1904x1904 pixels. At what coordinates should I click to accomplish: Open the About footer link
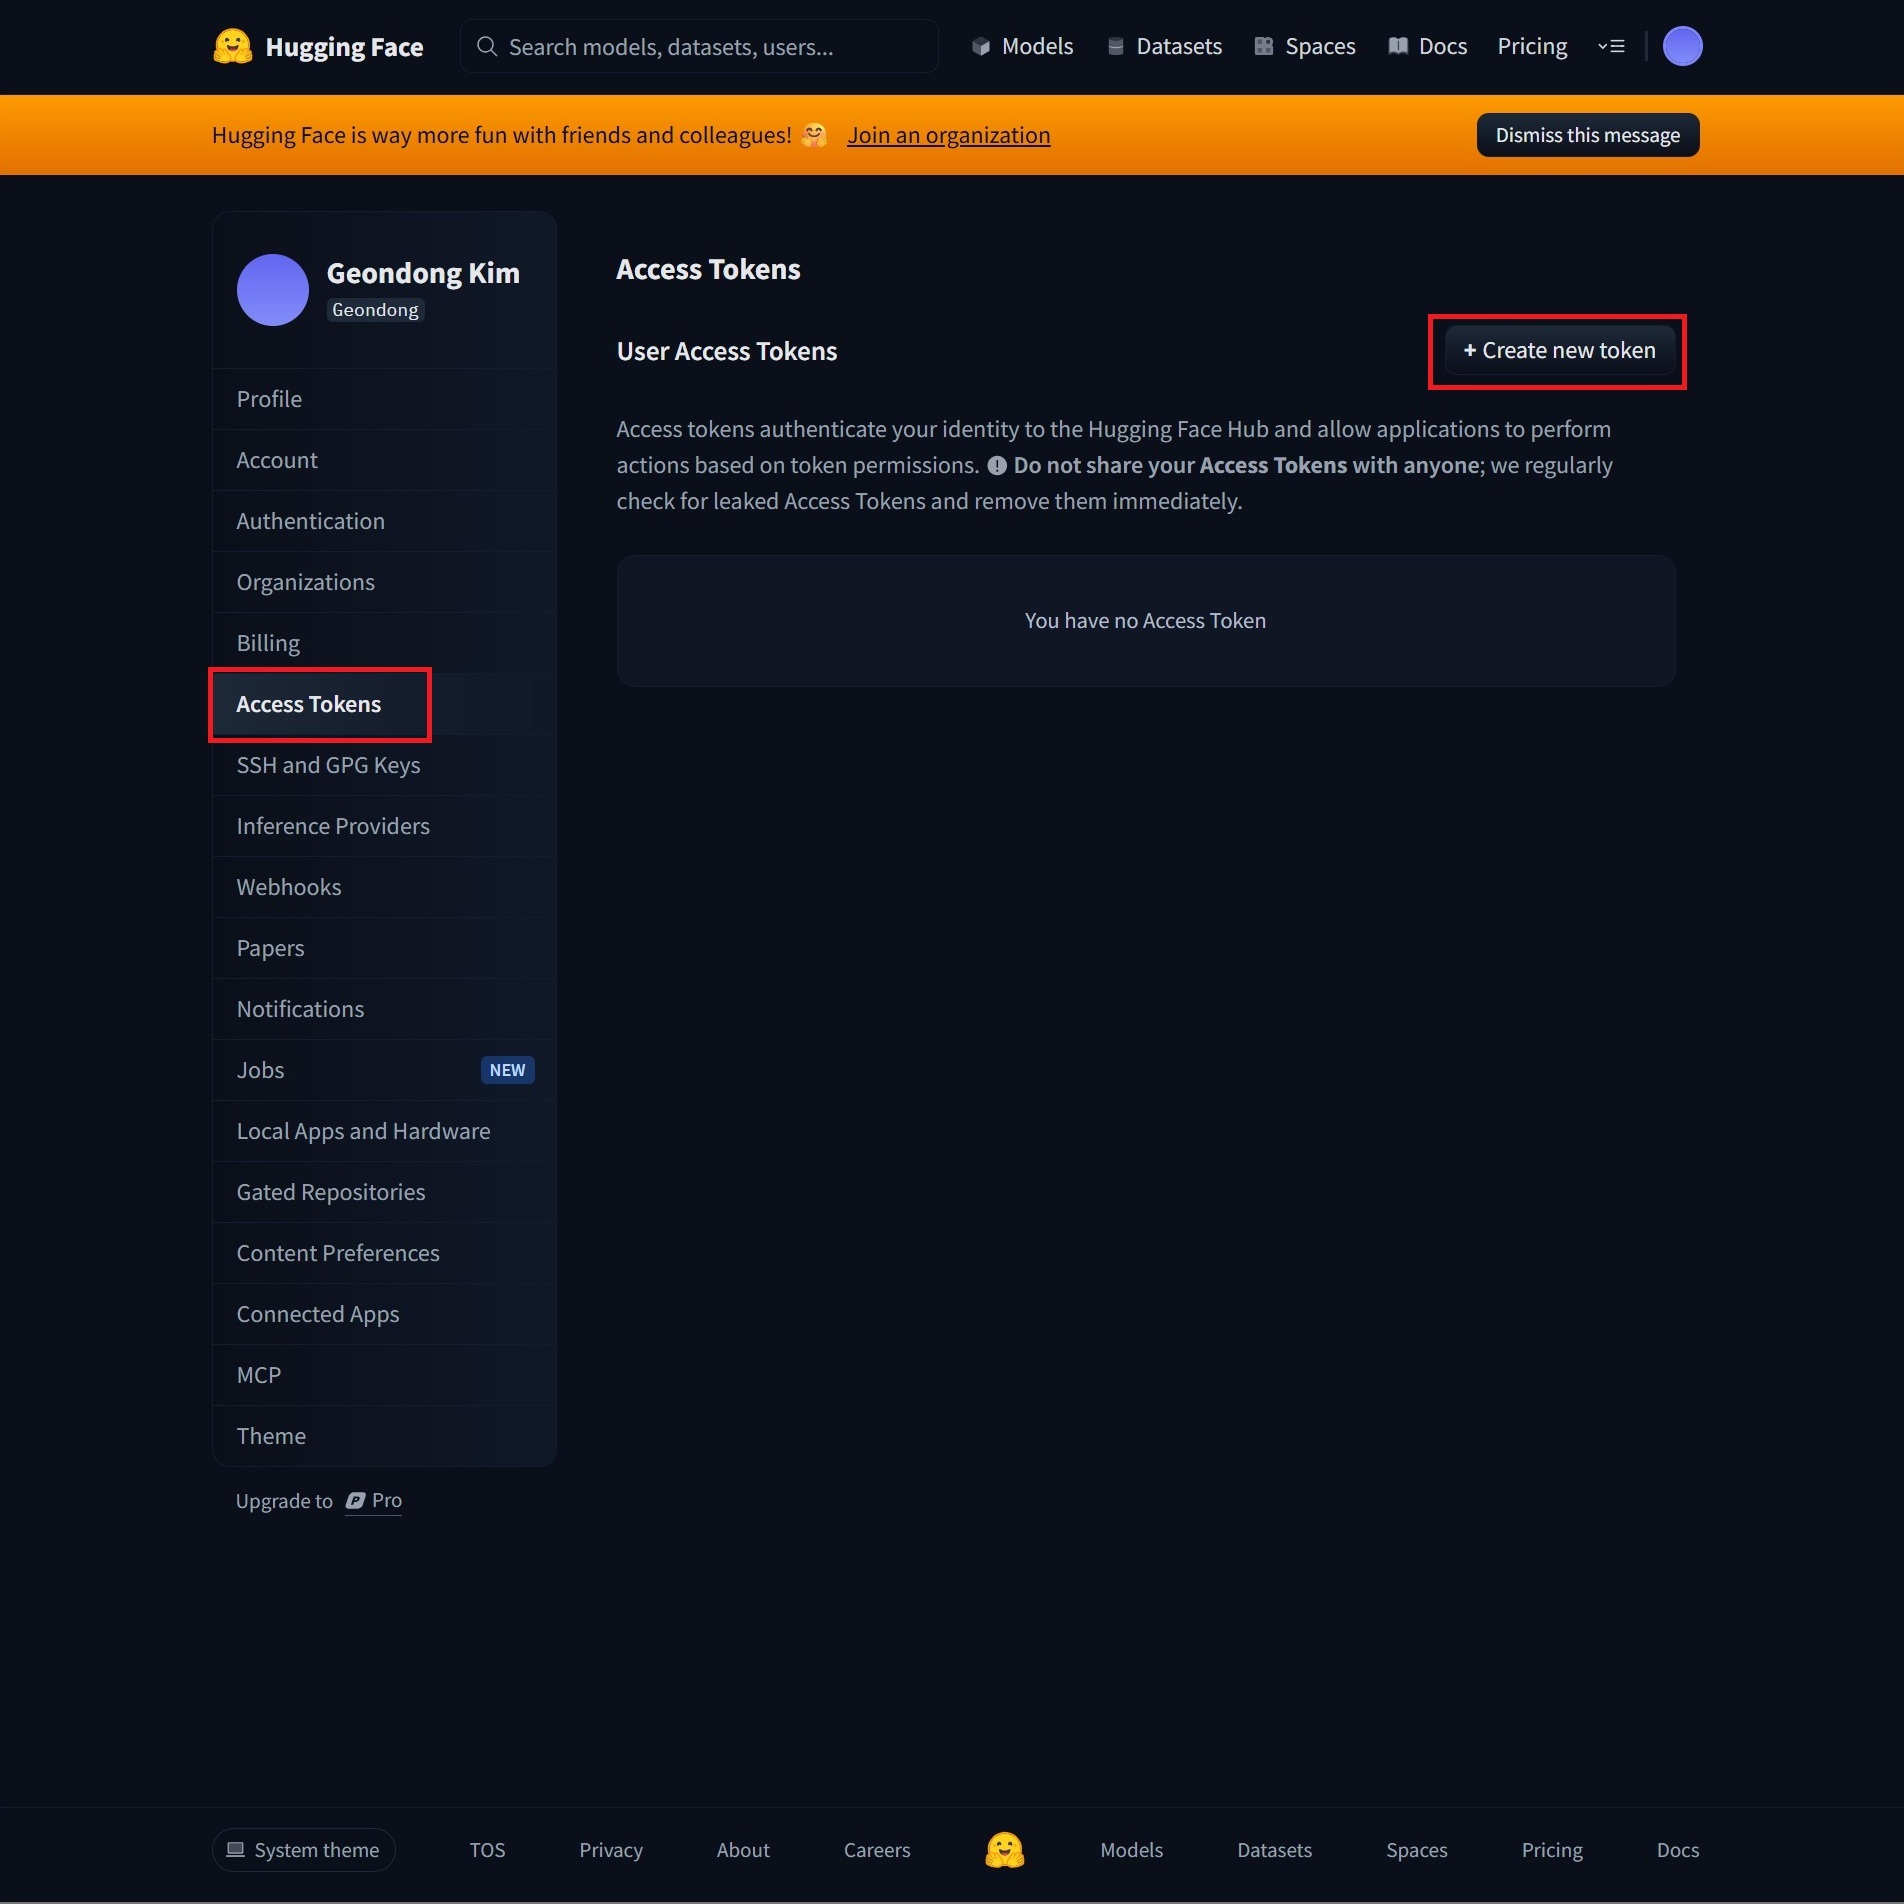coord(743,1850)
